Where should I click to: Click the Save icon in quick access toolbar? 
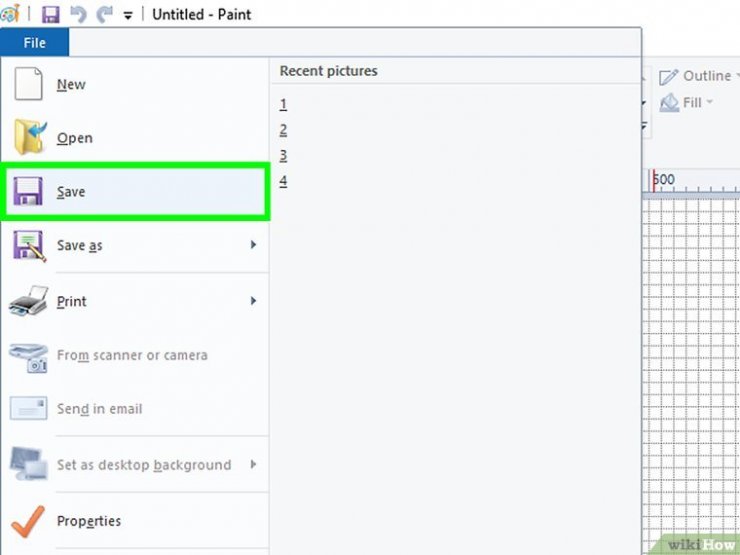click(x=50, y=14)
